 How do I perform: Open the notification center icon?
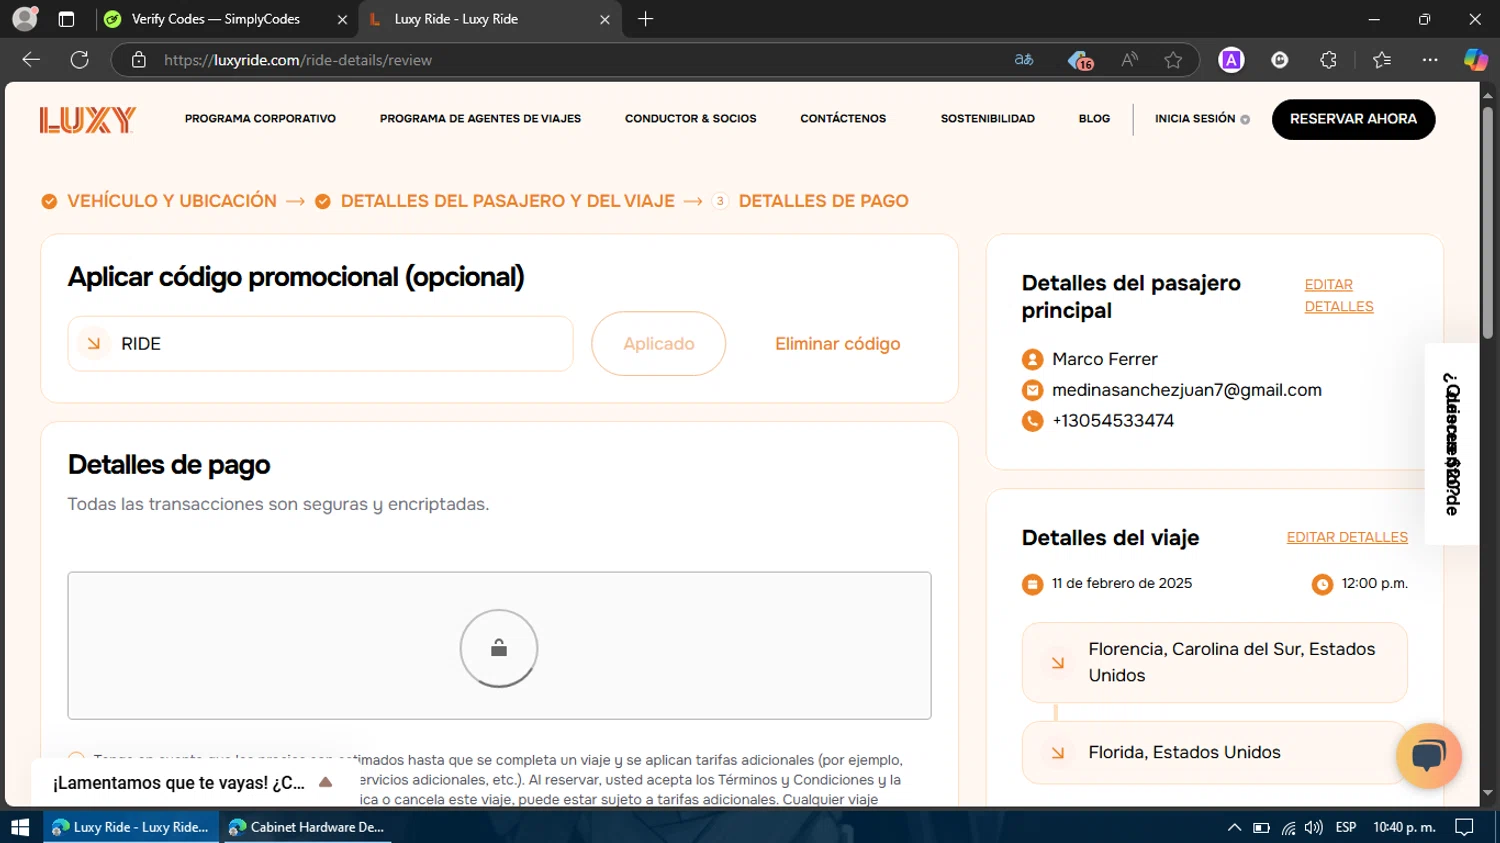1464,827
